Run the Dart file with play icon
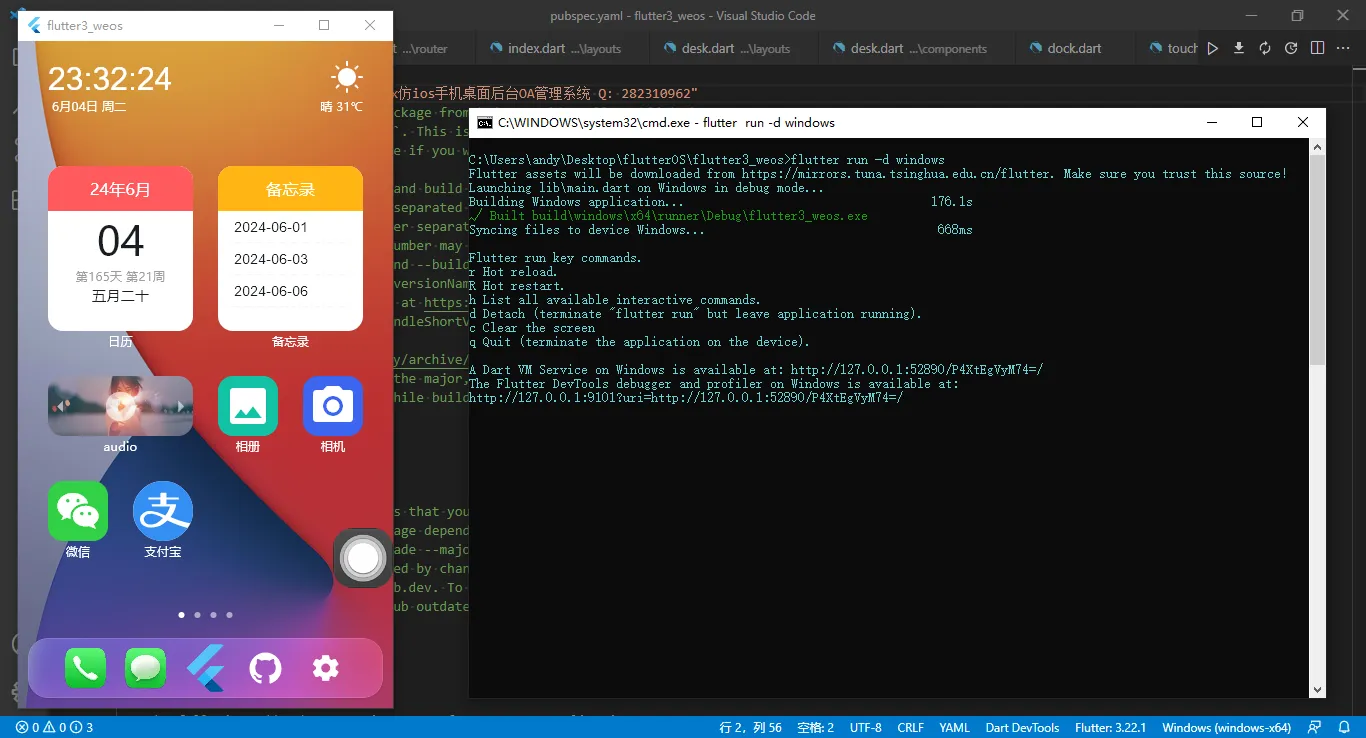This screenshot has height=738, width=1366. pyautogui.click(x=1213, y=48)
